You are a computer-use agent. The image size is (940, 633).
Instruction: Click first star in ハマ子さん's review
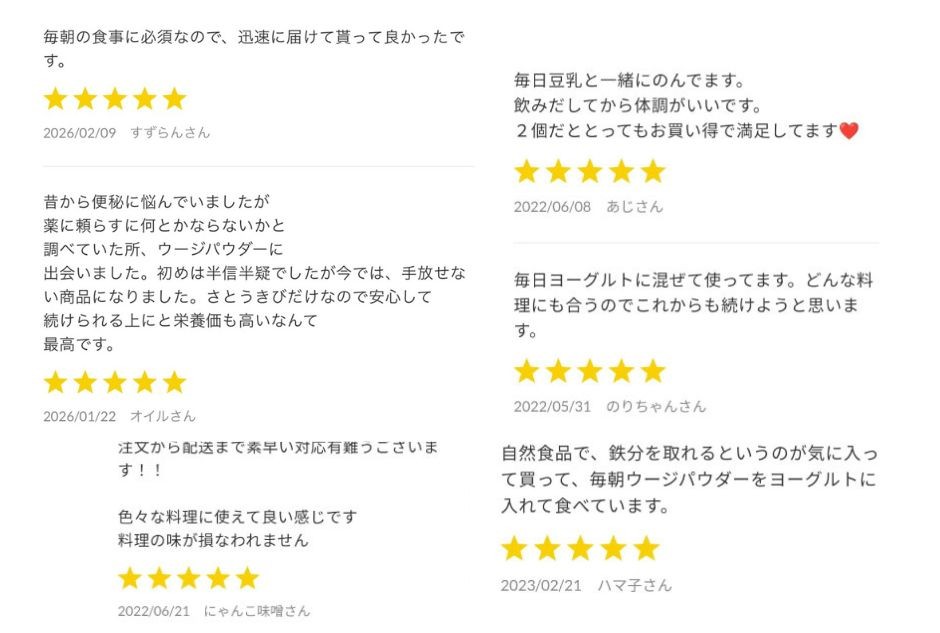click(x=514, y=548)
